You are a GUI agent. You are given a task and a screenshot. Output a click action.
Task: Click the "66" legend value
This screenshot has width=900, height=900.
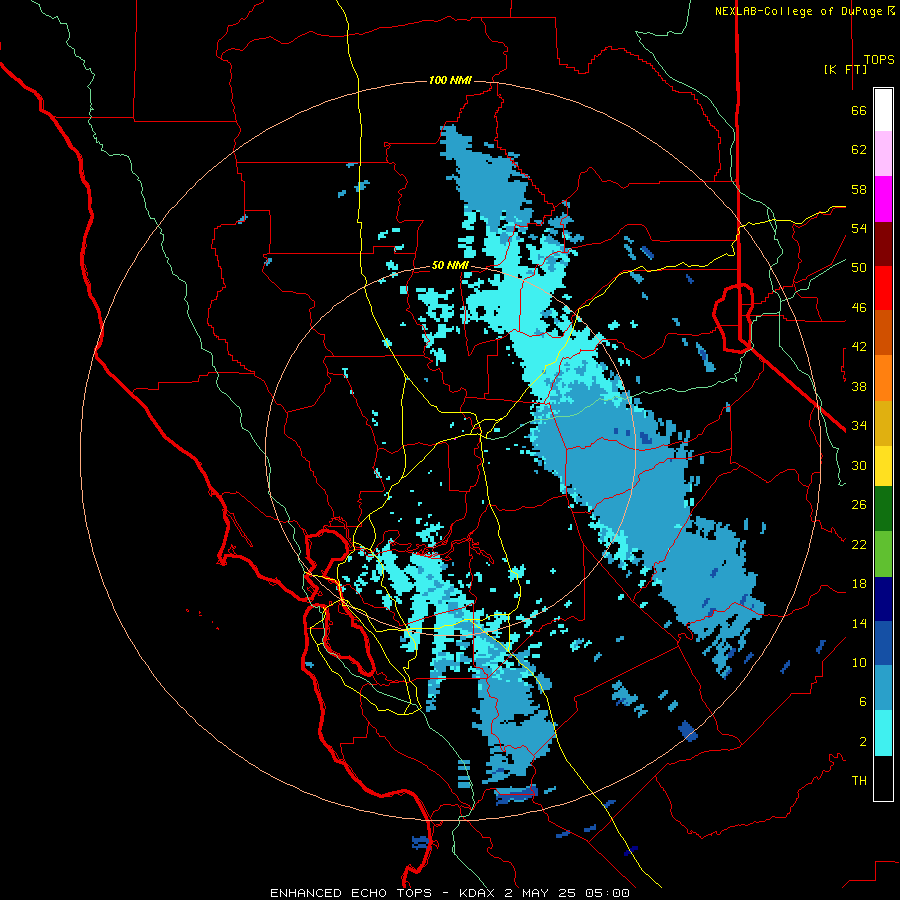(859, 111)
